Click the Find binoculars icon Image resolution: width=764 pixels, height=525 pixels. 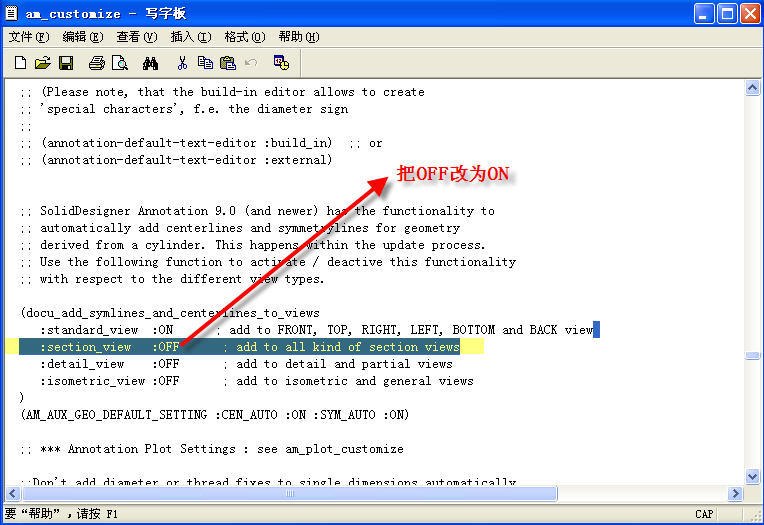[150, 63]
